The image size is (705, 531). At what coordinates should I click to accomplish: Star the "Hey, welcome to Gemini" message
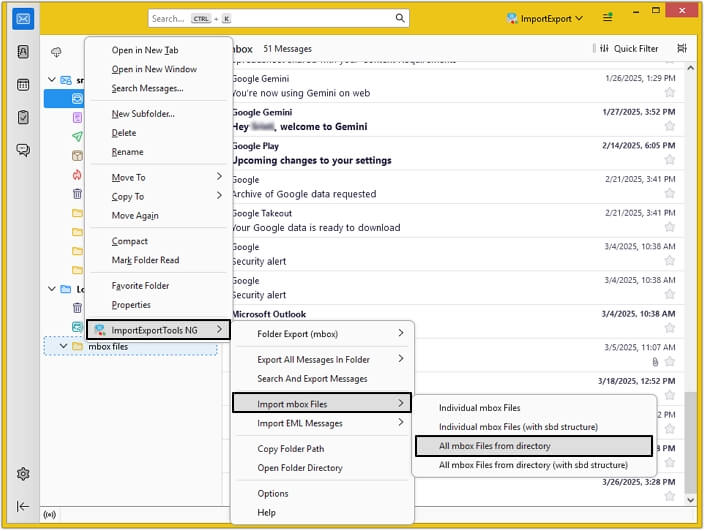coord(669,127)
